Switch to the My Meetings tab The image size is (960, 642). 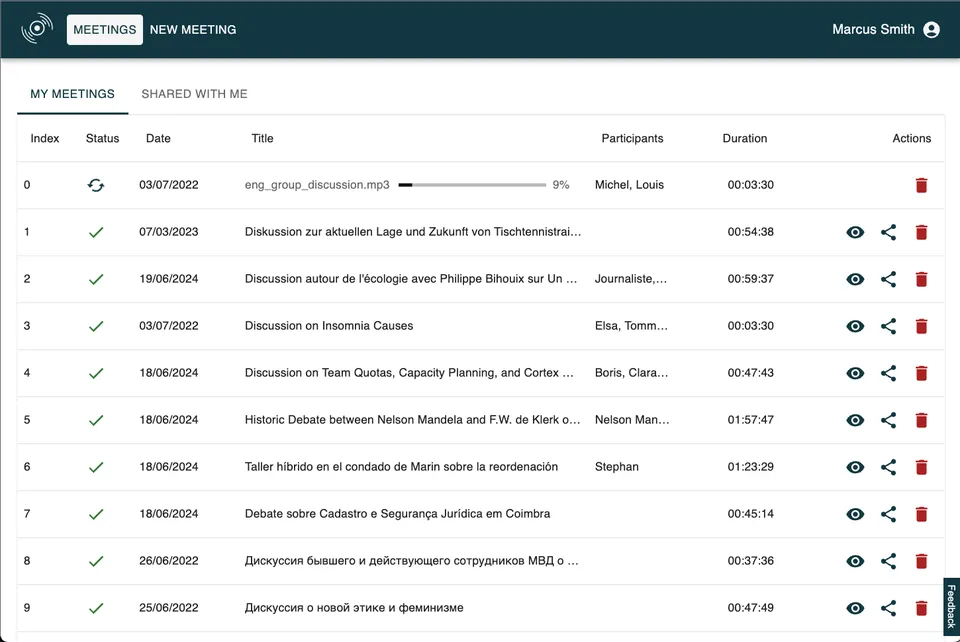[72, 94]
